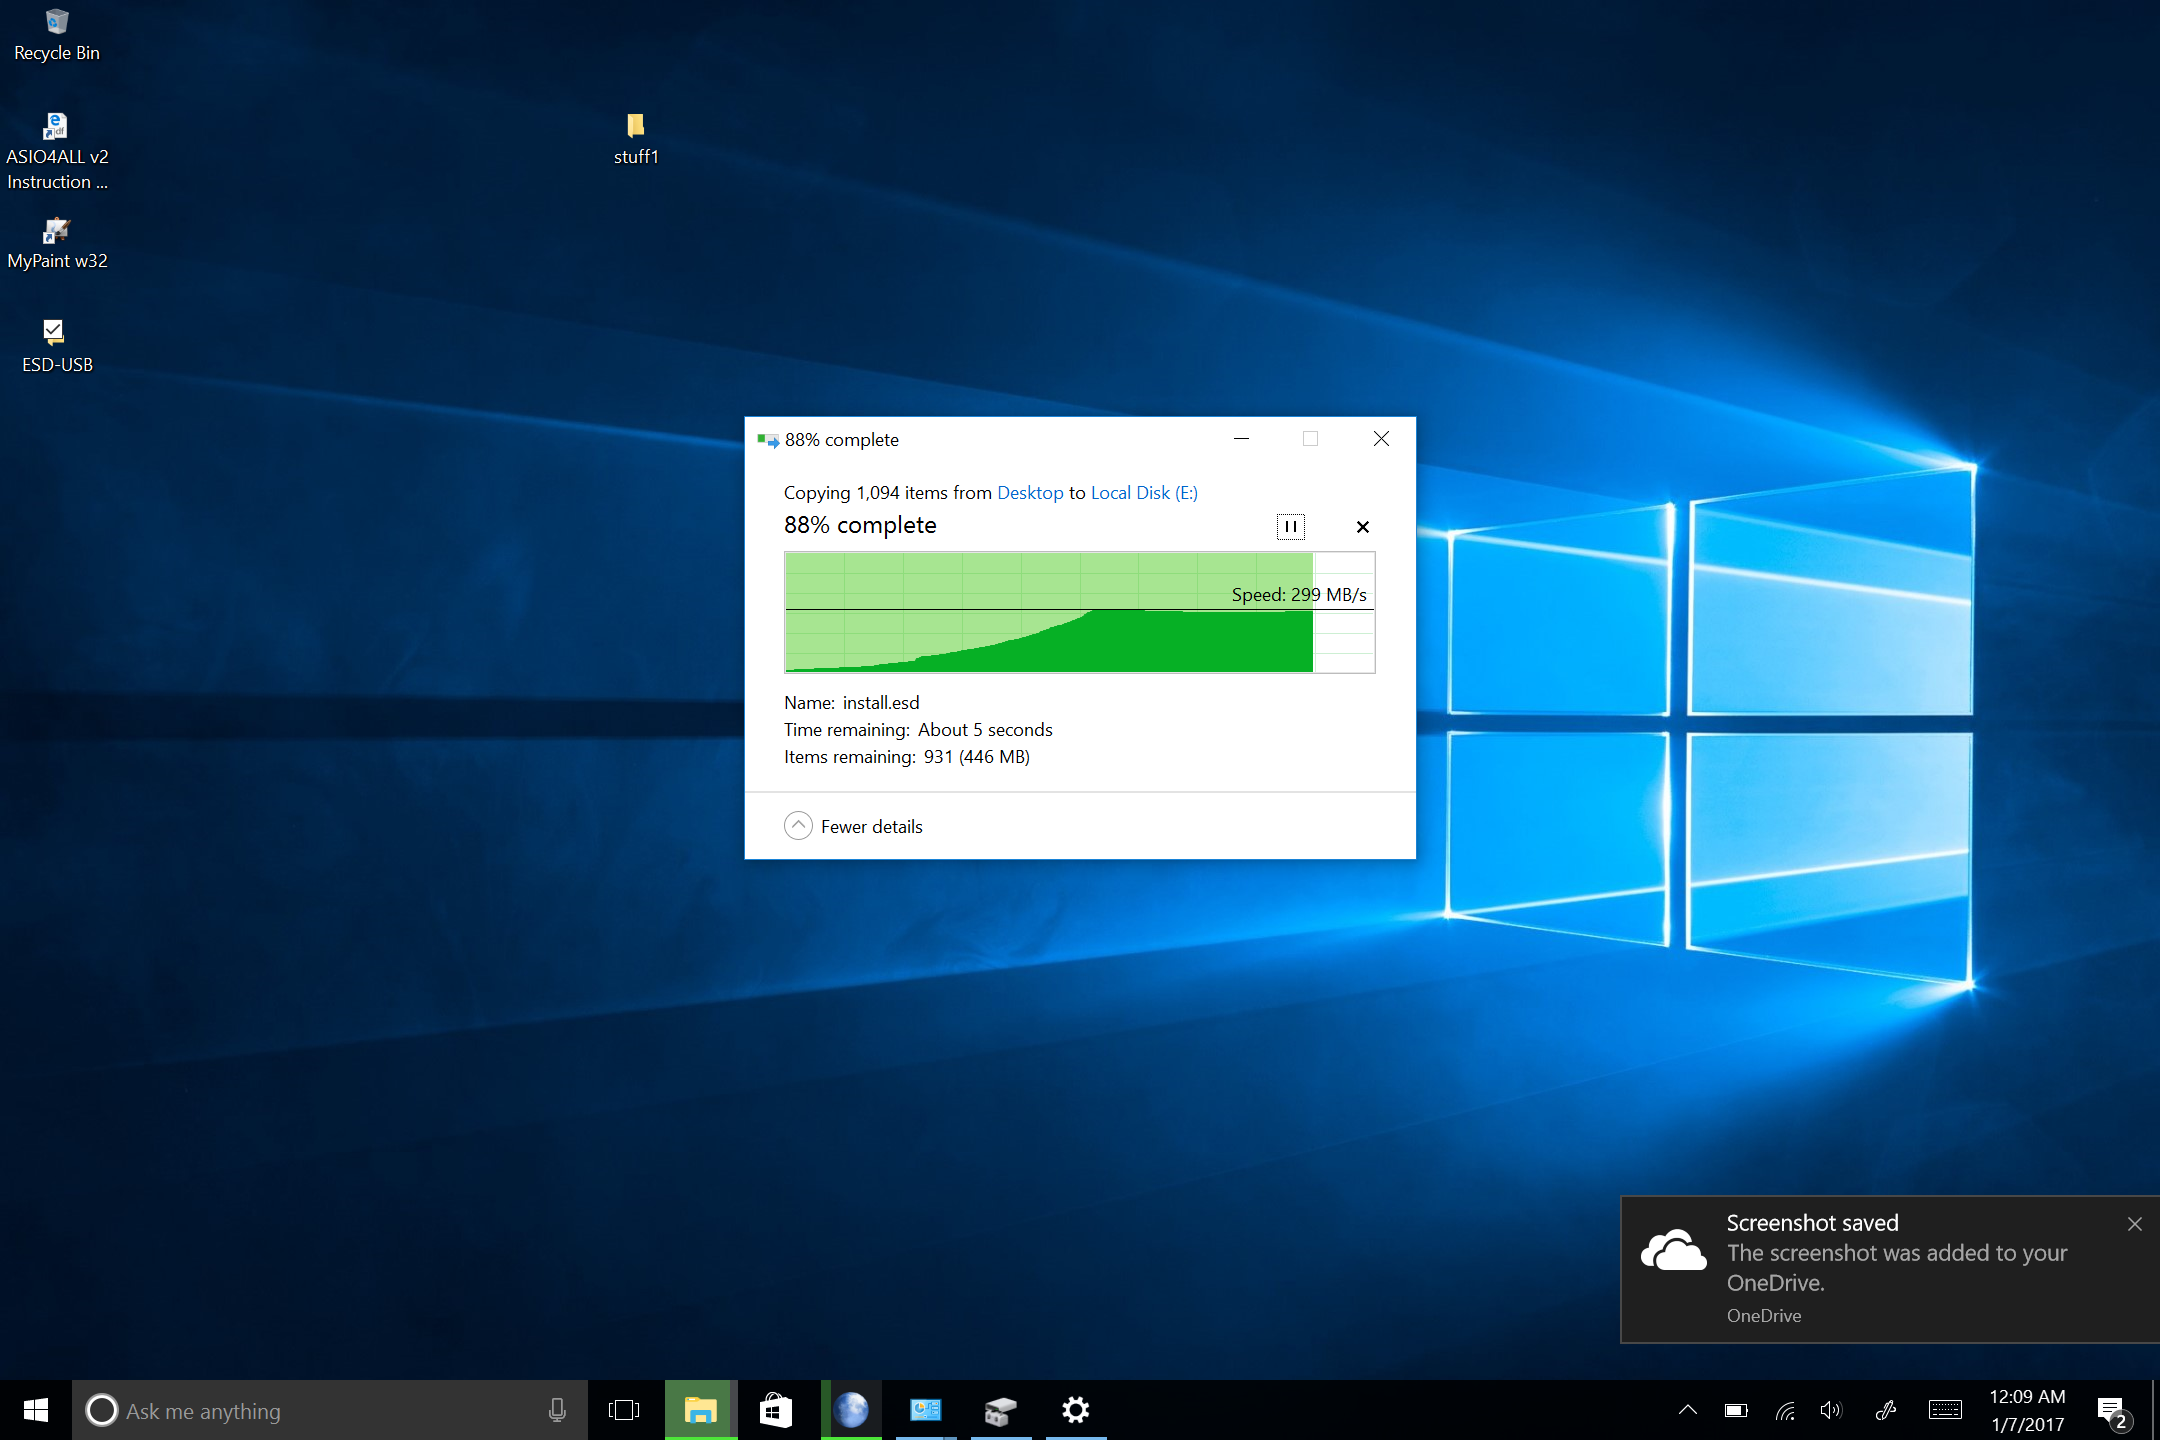Pause the file copy operation
The height and width of the screenshot is (1440, 2160).
click(x=1290, y=527)
